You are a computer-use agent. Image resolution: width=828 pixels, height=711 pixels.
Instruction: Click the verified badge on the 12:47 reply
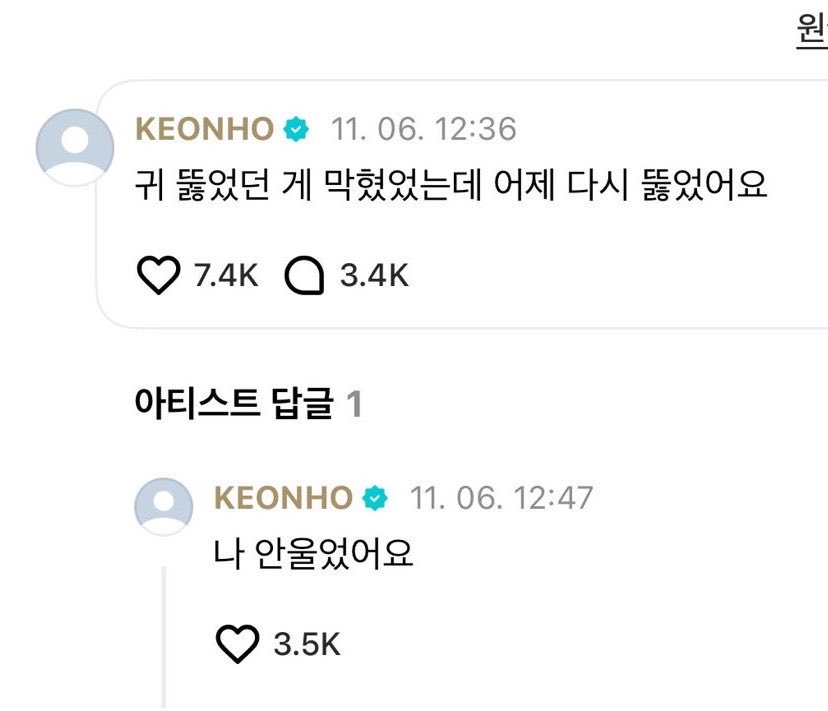(375, 498)
